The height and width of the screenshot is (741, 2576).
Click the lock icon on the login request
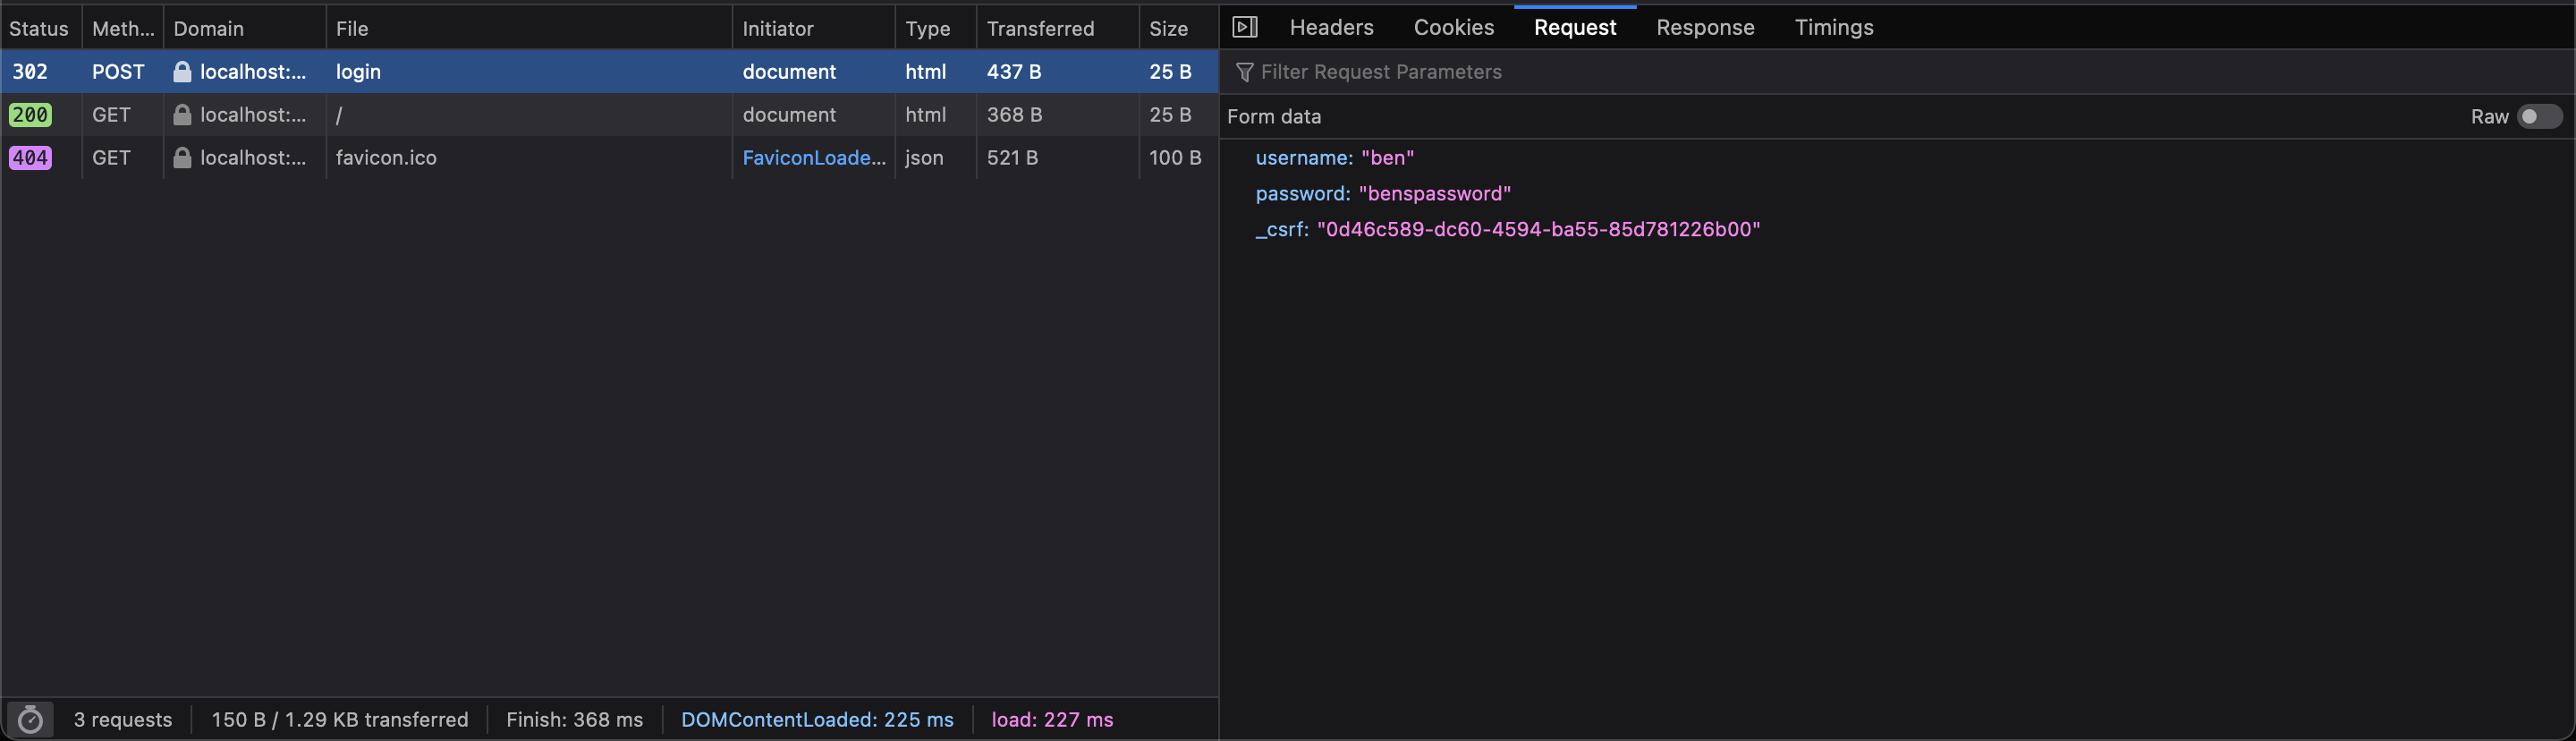pyautogui.click(x=182, y=72)
